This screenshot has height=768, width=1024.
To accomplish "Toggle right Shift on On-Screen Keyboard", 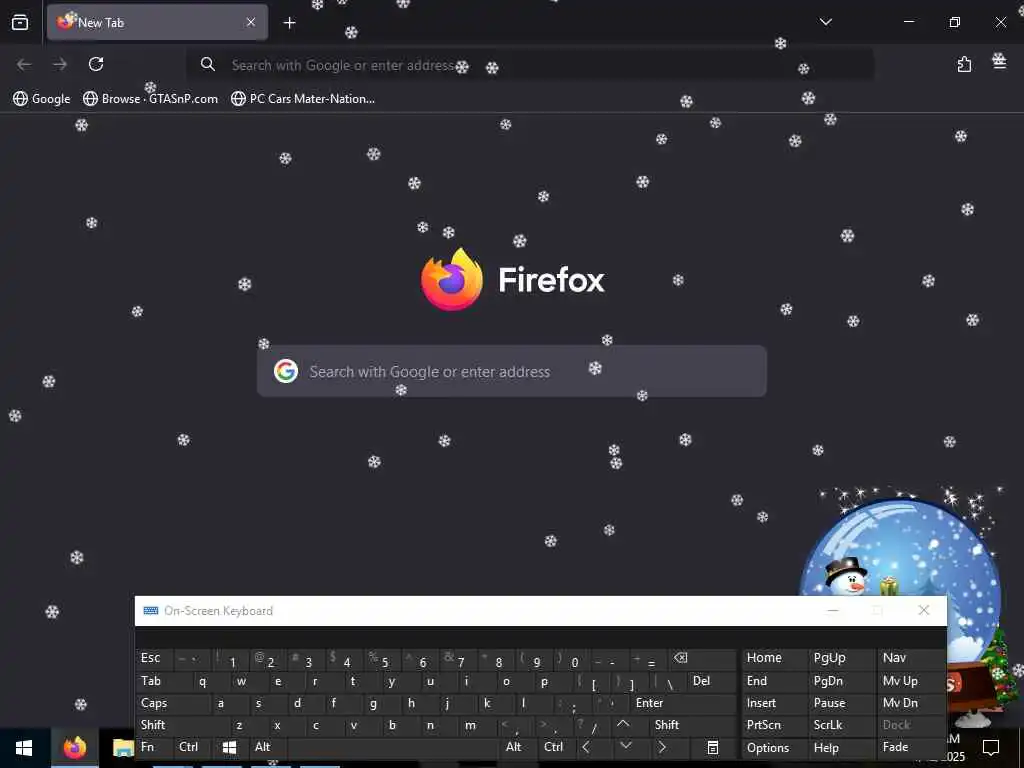I will [x=694, y=725].
